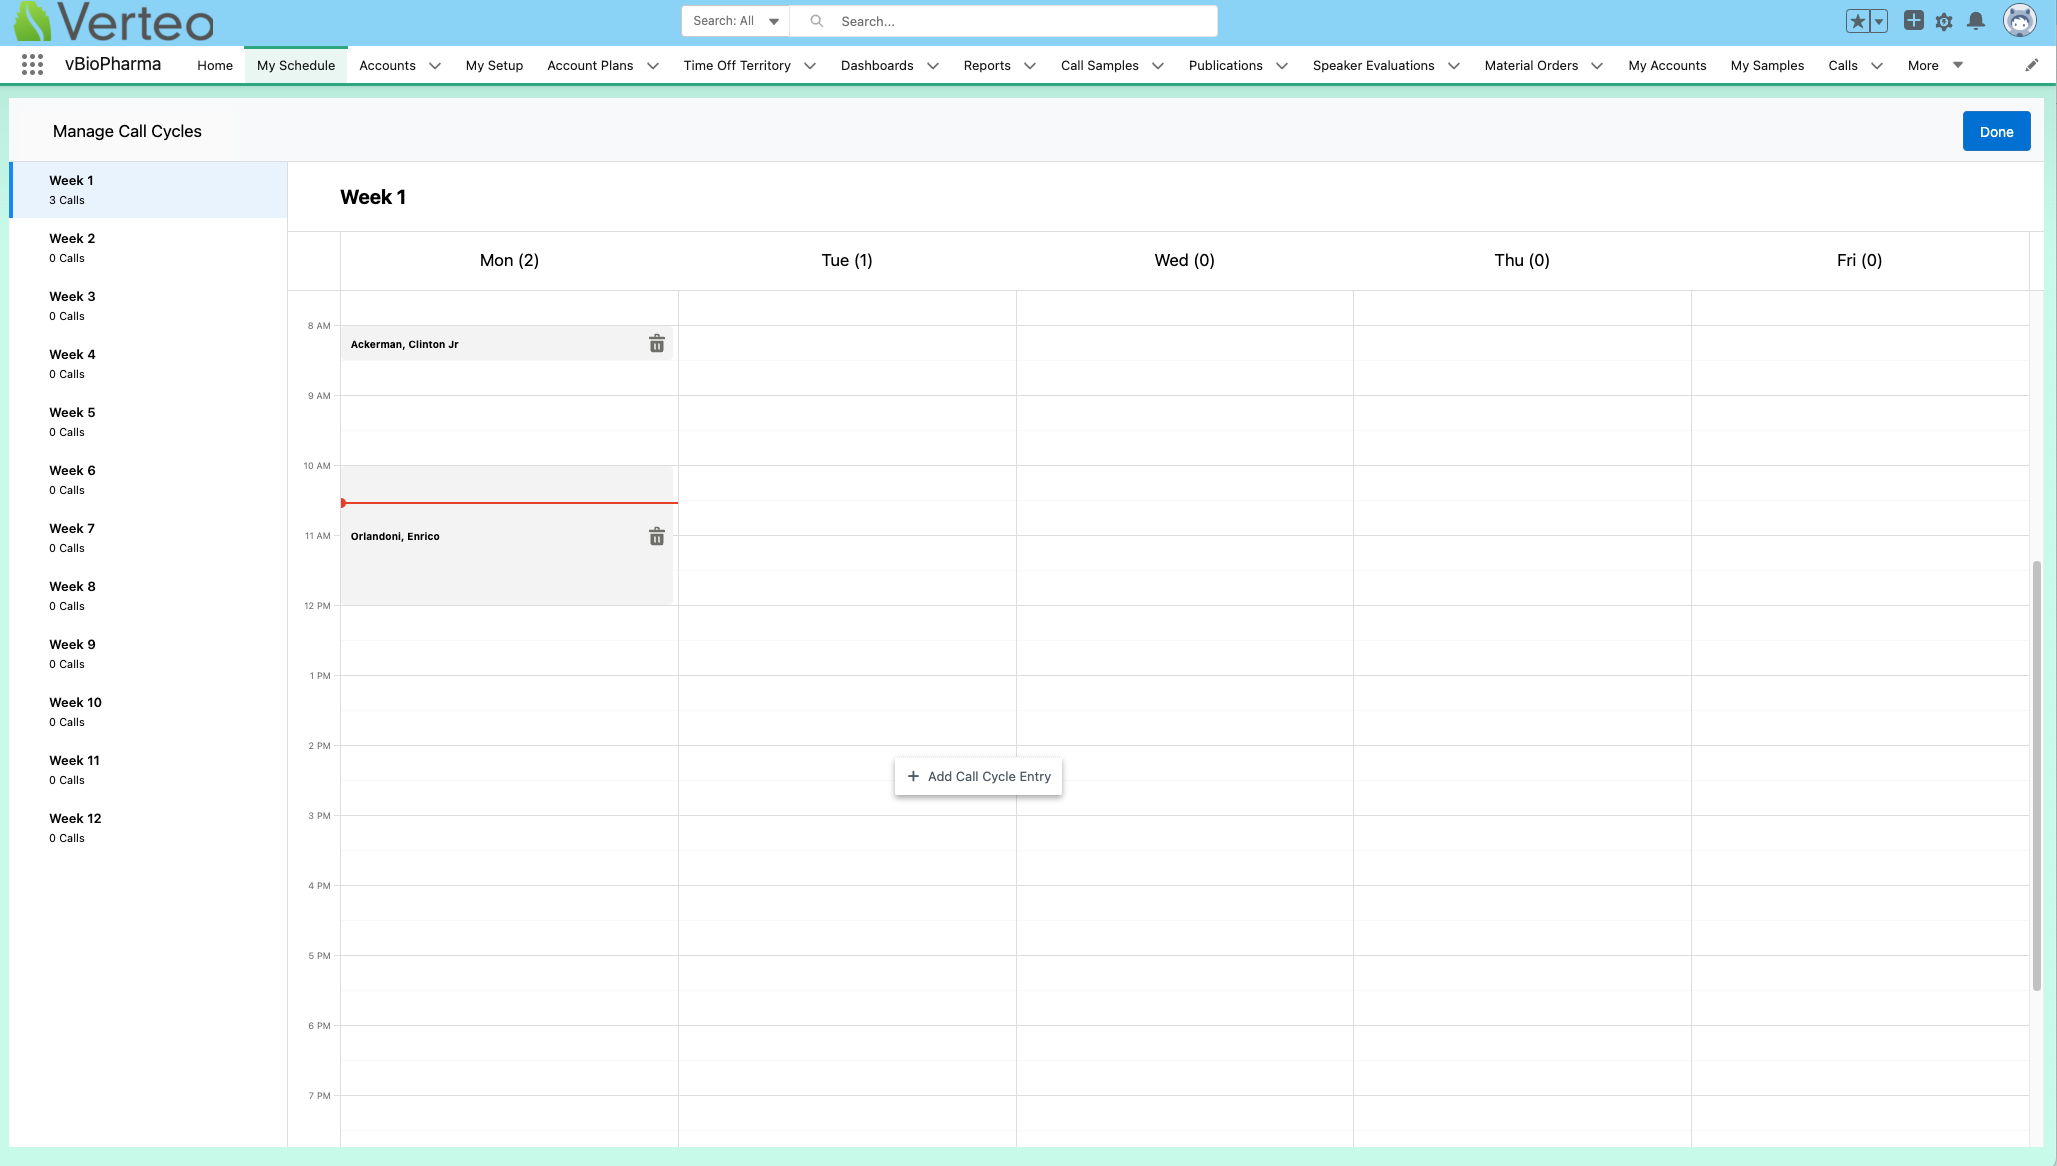Click the Add Call Cycle Entry button
2057x1166 pixels.
[x=977, y=776]
